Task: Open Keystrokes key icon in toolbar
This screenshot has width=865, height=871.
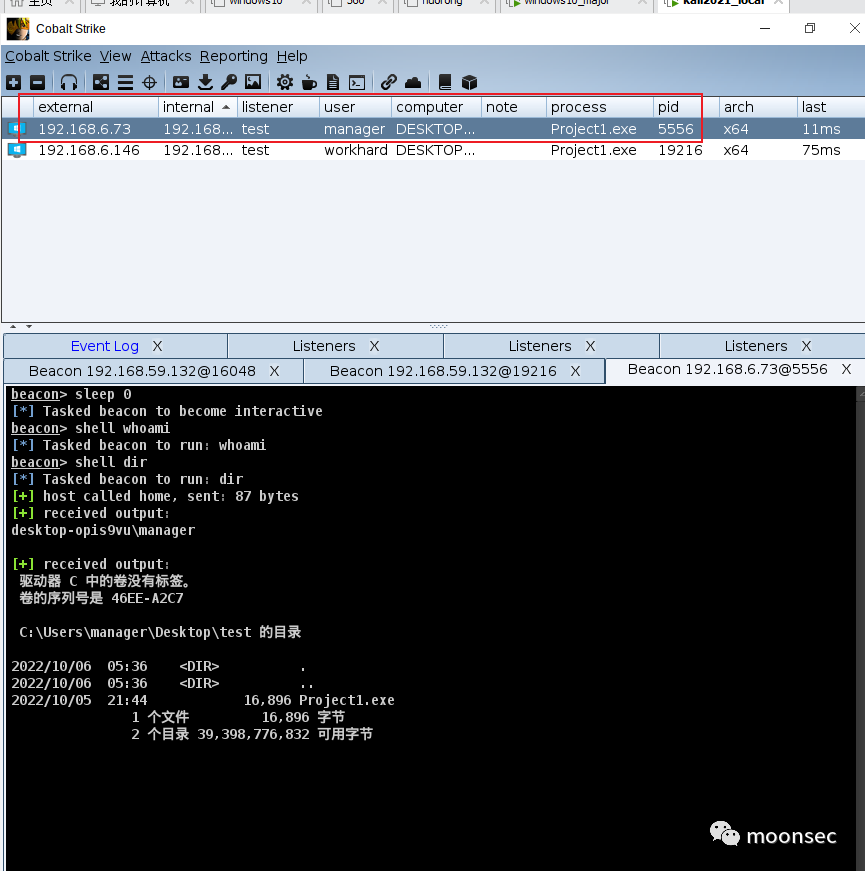Action: pyautogui.click(x=229, y=83)
